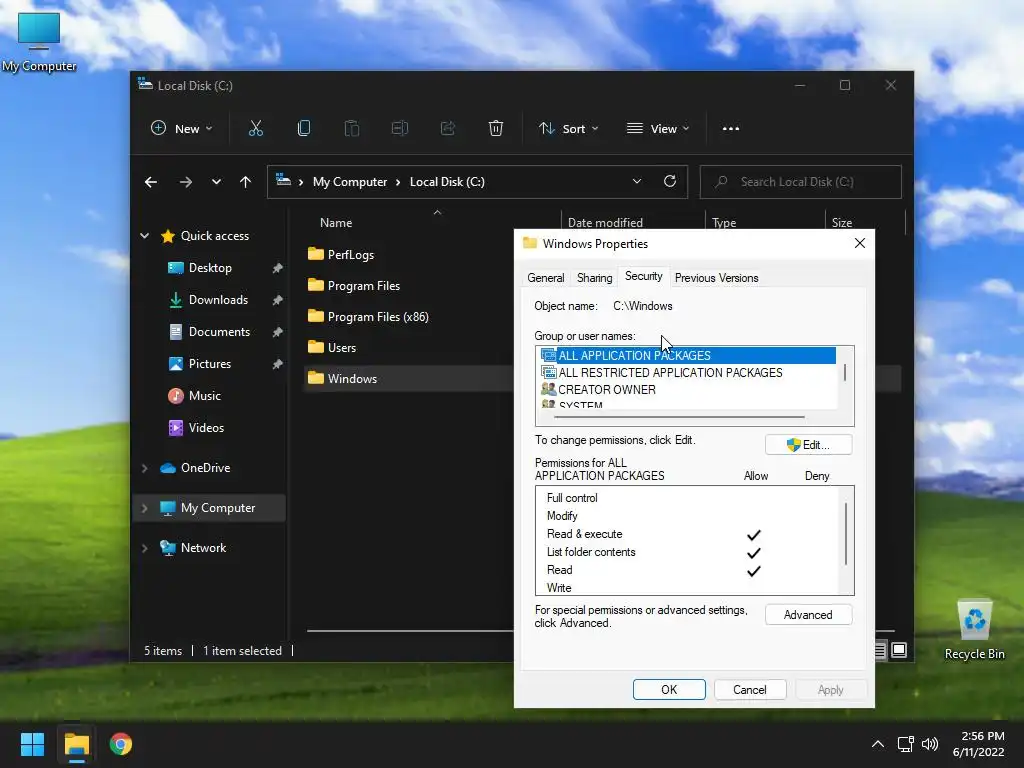
Task: Show hidden system tray icons
Action: pyautogui.click(x=878, y=744)
